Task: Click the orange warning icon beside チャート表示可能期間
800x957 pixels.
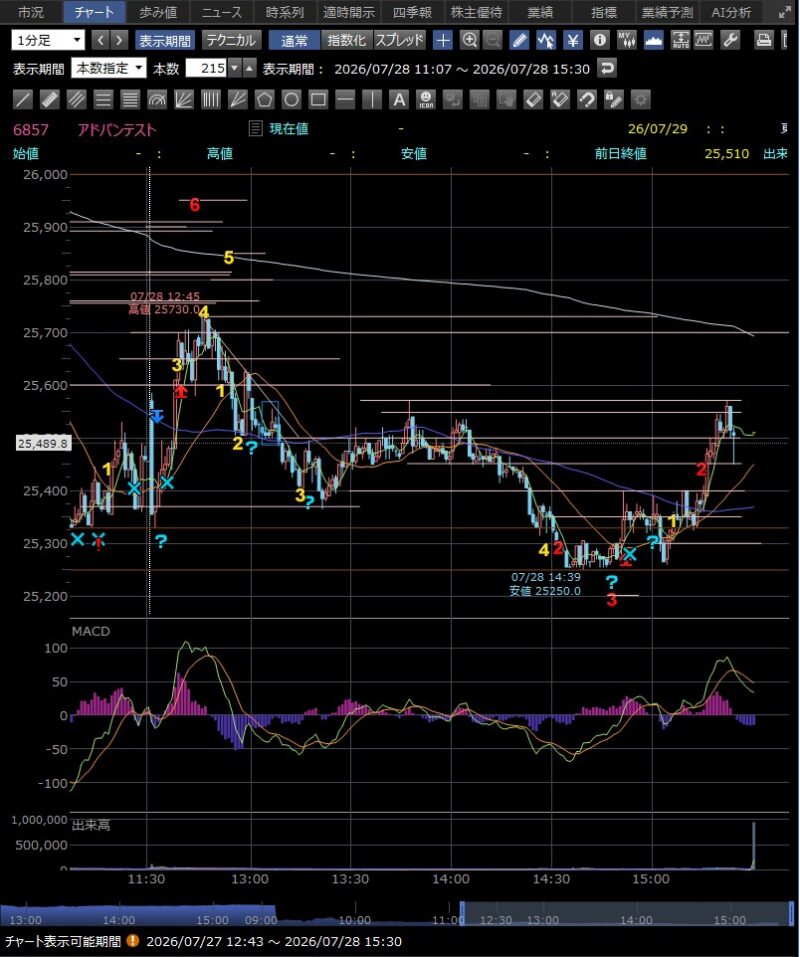Action: (x=132, y=941)
